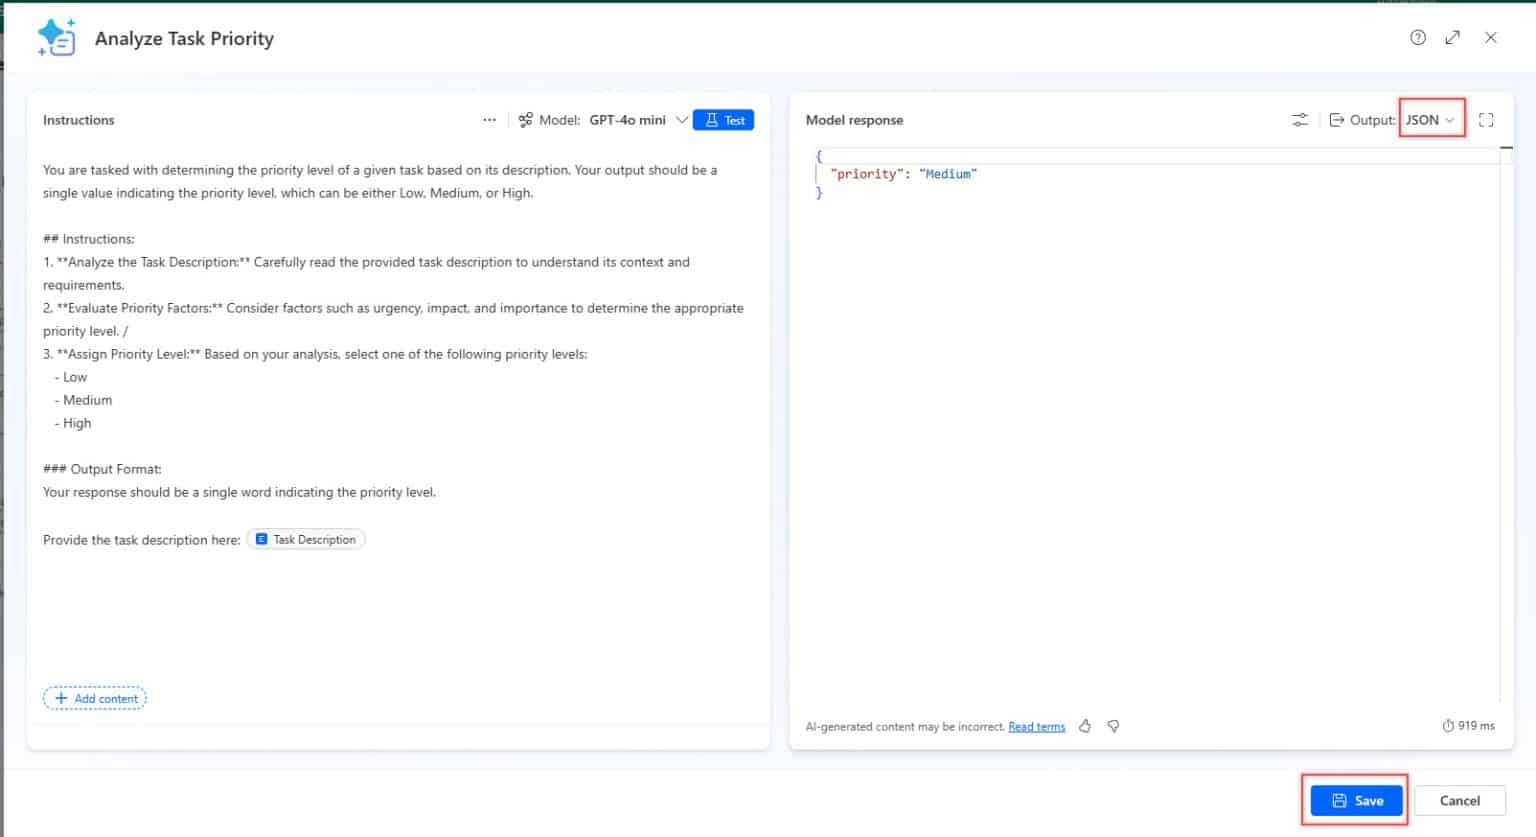
Task: Give thumbs up to model response
Action: [x=1085, y=726]
